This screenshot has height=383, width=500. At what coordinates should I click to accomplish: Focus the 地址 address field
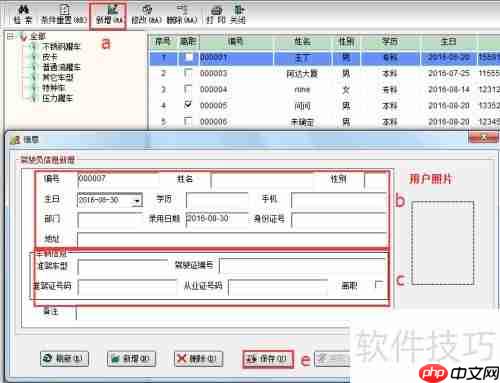point(232,239)
